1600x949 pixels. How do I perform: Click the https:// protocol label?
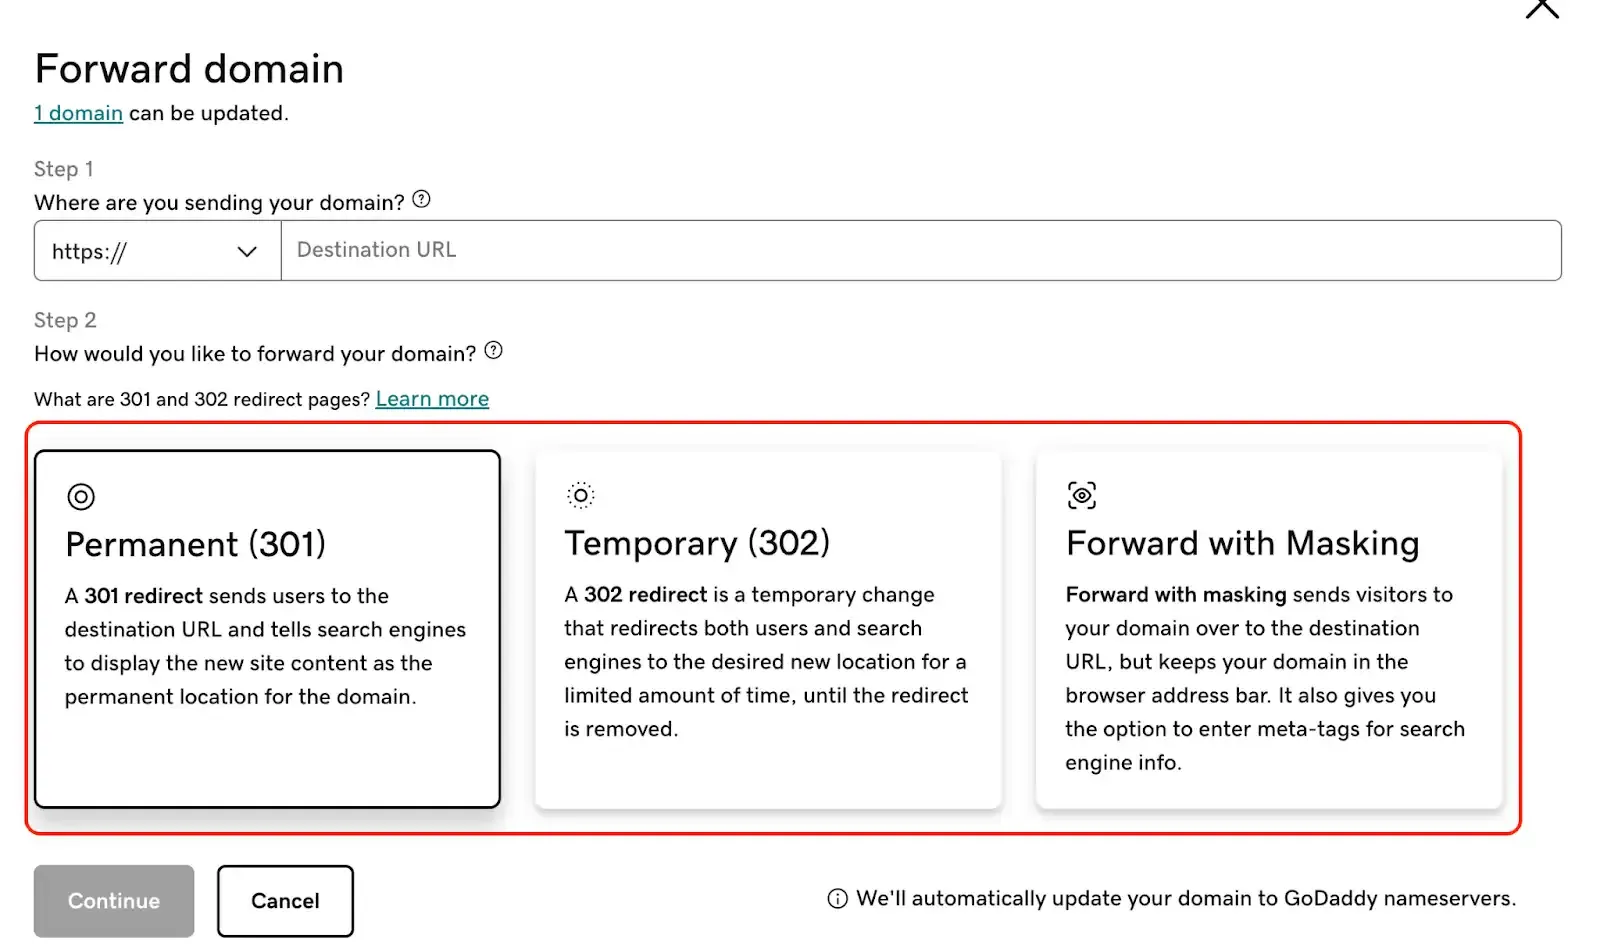[x=90, y=251]
